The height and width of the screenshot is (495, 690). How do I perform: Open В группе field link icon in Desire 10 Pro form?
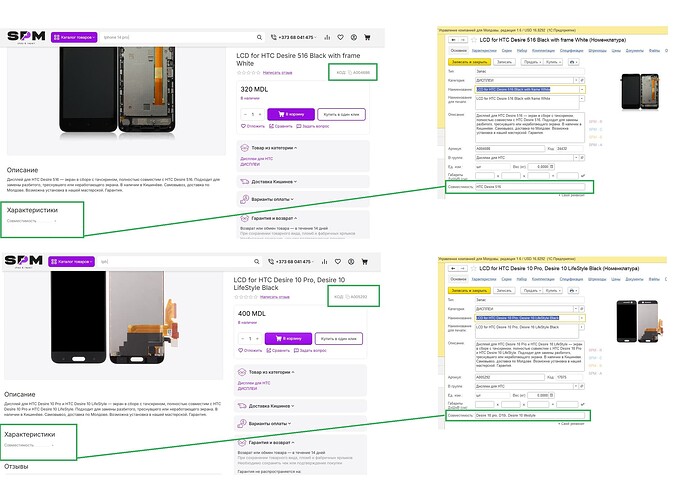click(582, 386)
